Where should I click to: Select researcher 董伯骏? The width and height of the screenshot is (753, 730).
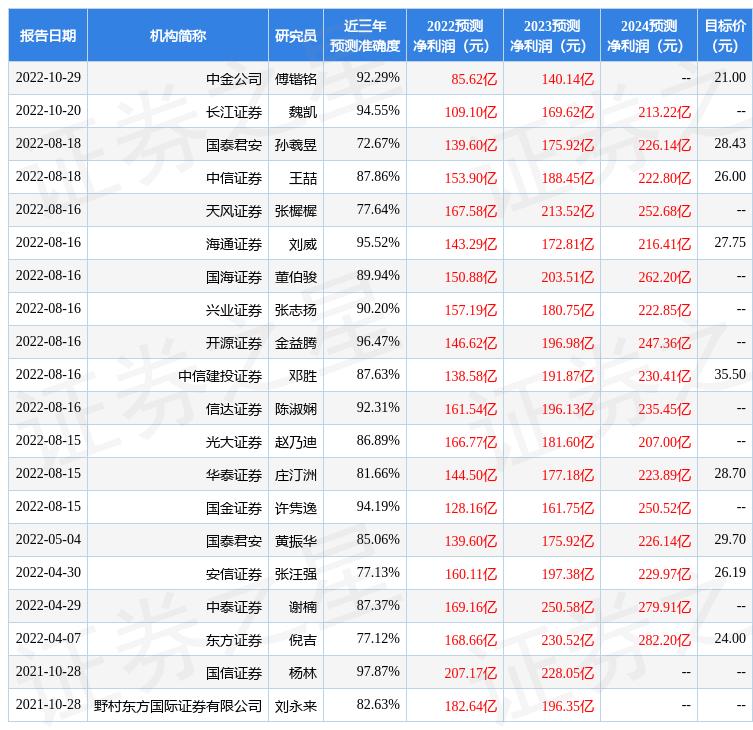coord(296,277)
